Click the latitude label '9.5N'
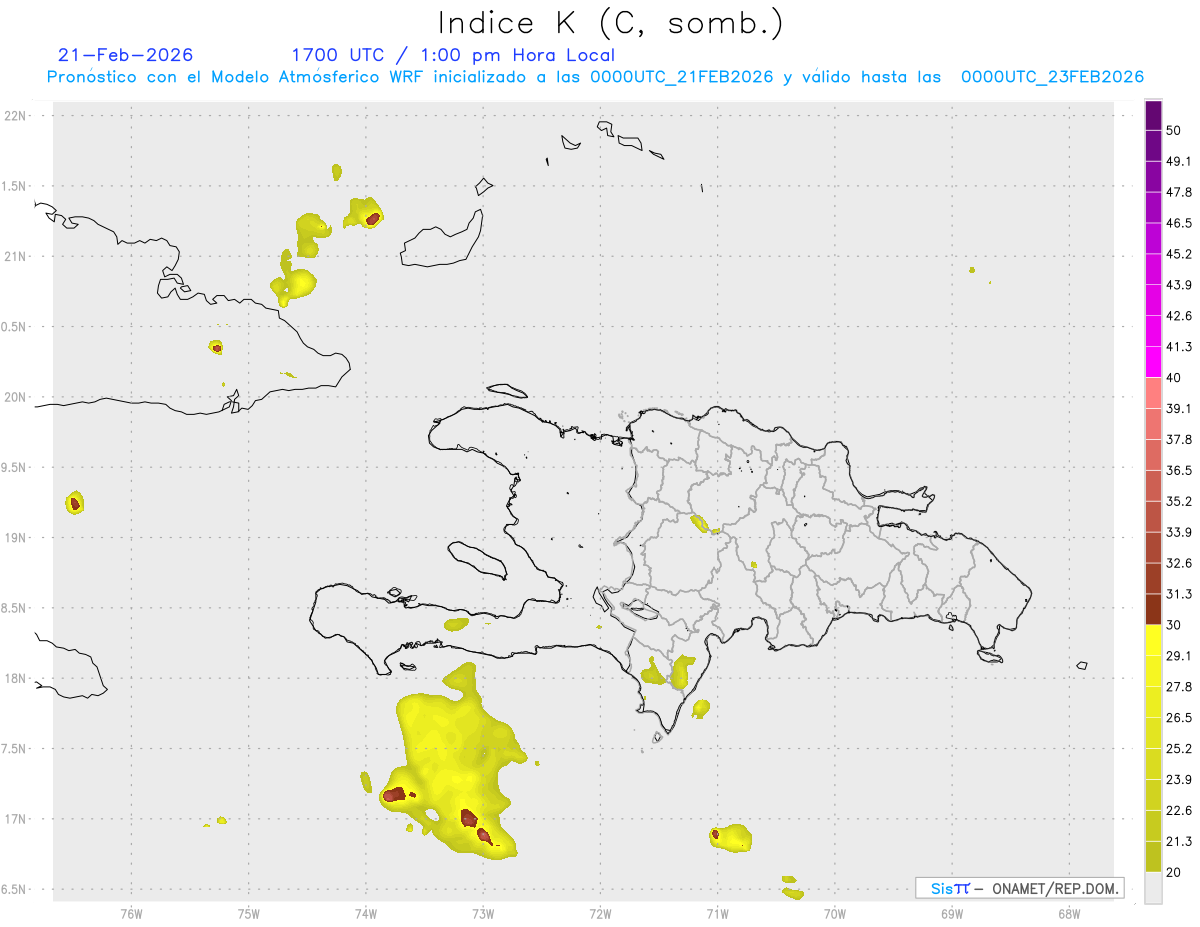Screen dimensions: 1200x927 (15, 468)
